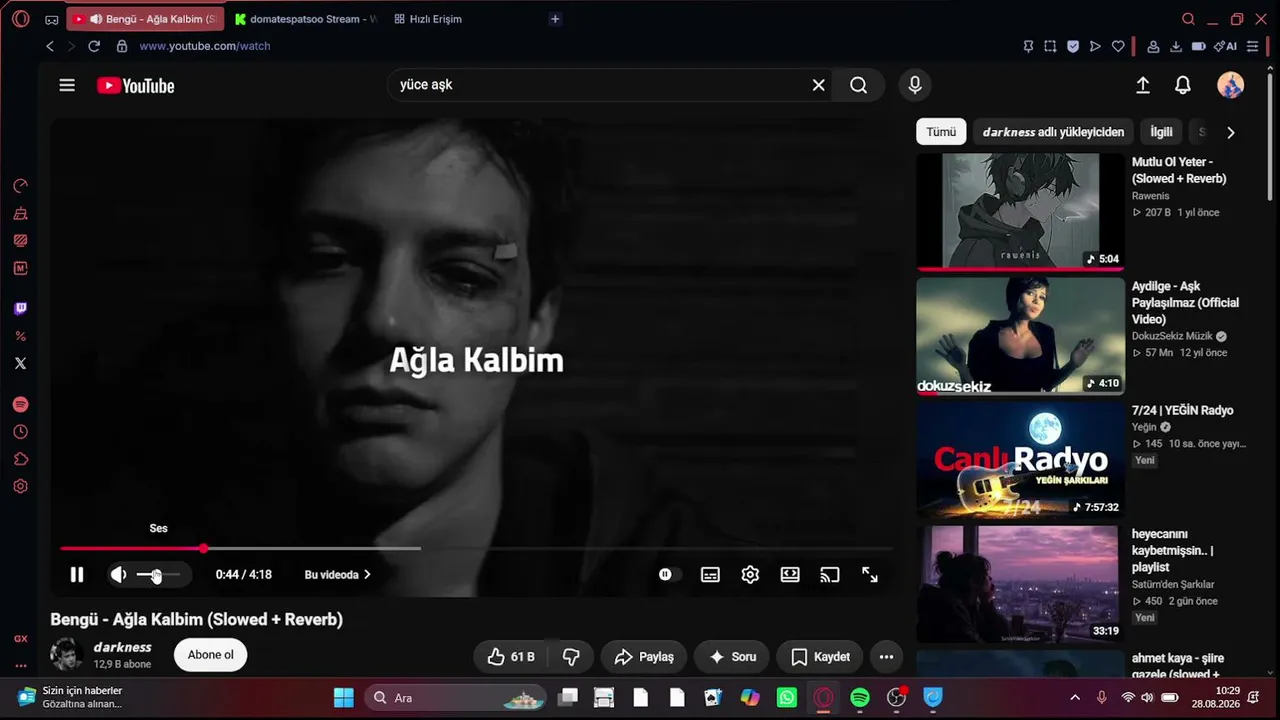Open the Twitch icon in the Opera sidebar
The height and width of the screenshot is (720, 1280).
pyautogui.click(x=20, y=309)
